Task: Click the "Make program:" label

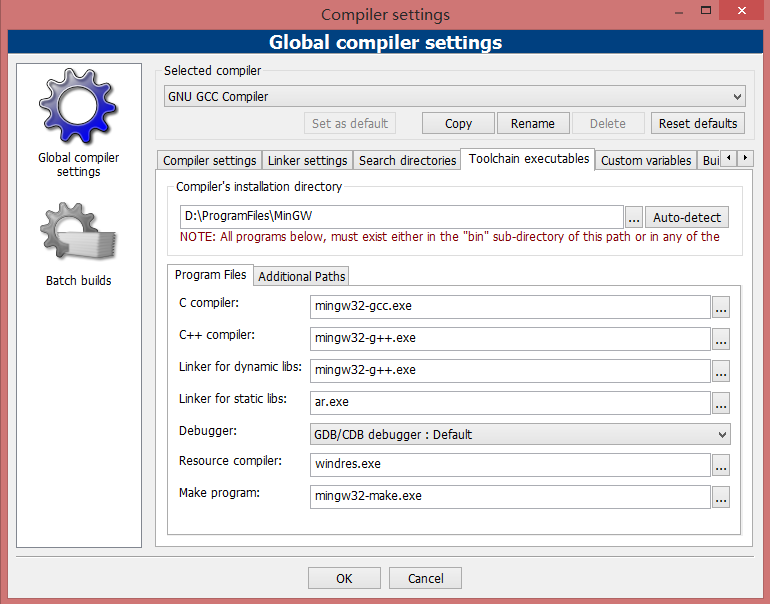Action: [219, 493]
